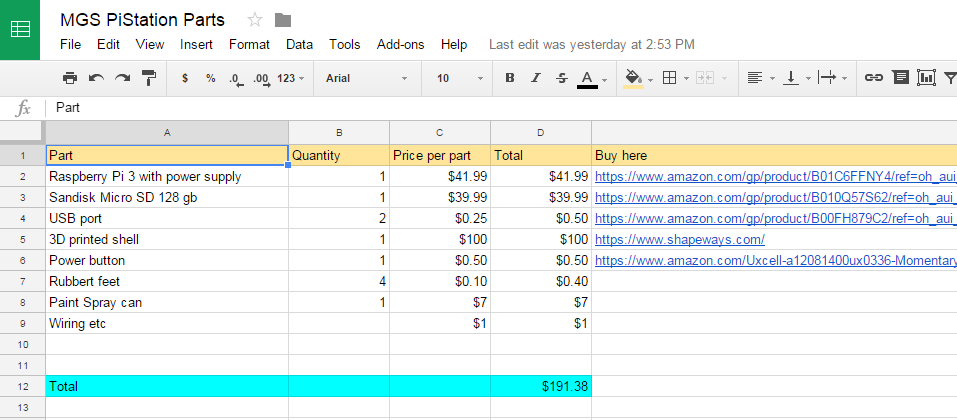Open the 123 more formats dropdown

point(290,78)
